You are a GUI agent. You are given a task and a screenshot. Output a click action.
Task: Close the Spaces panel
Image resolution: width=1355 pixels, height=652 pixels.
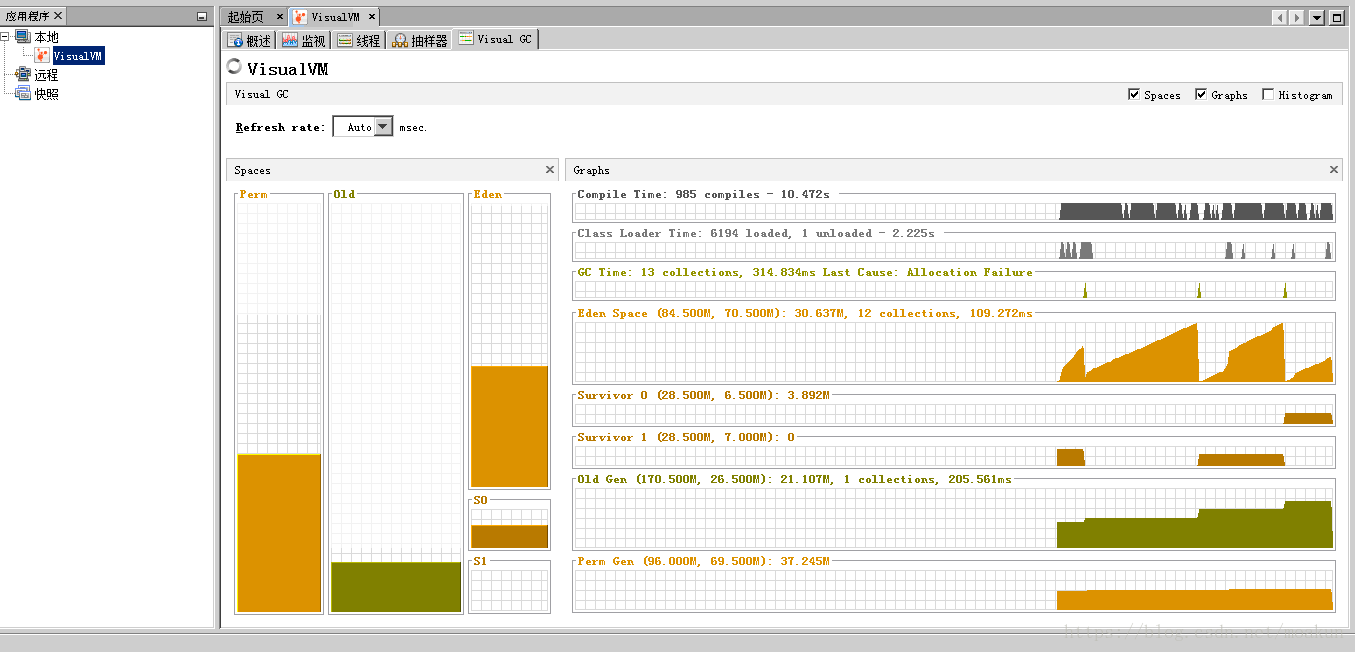coord(549,170)
